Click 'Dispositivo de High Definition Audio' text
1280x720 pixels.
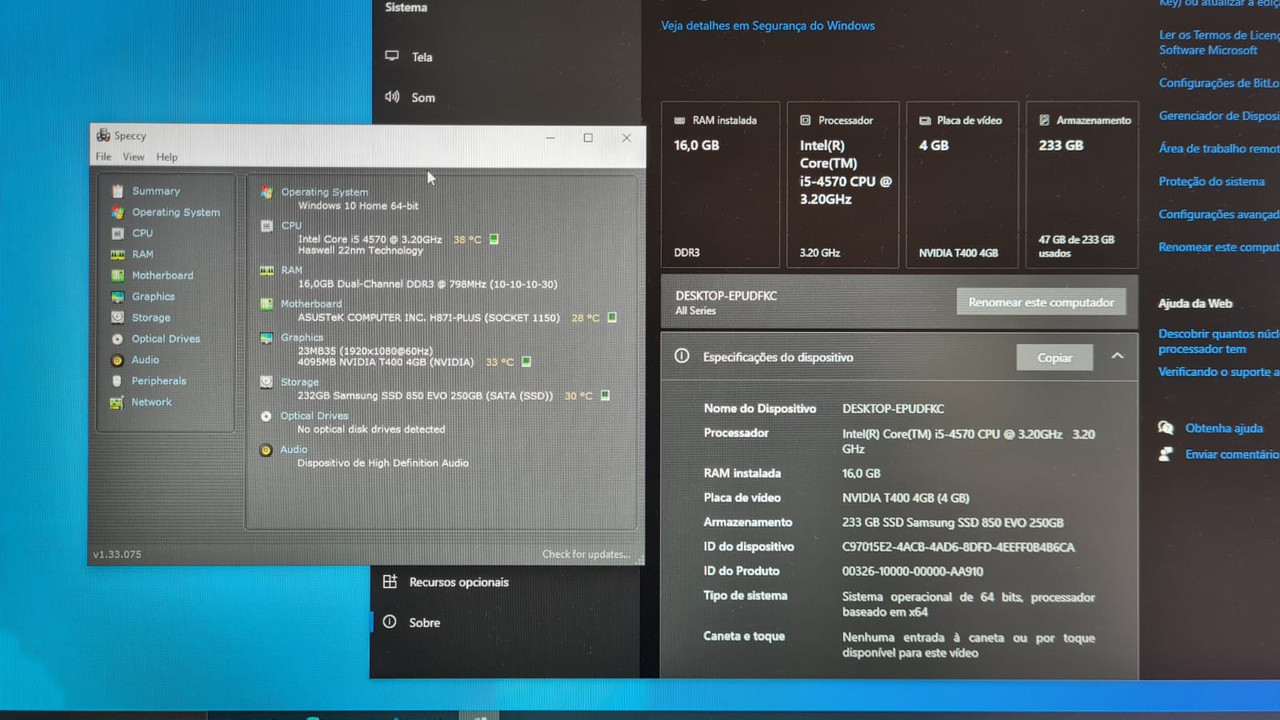coord(383,463)
